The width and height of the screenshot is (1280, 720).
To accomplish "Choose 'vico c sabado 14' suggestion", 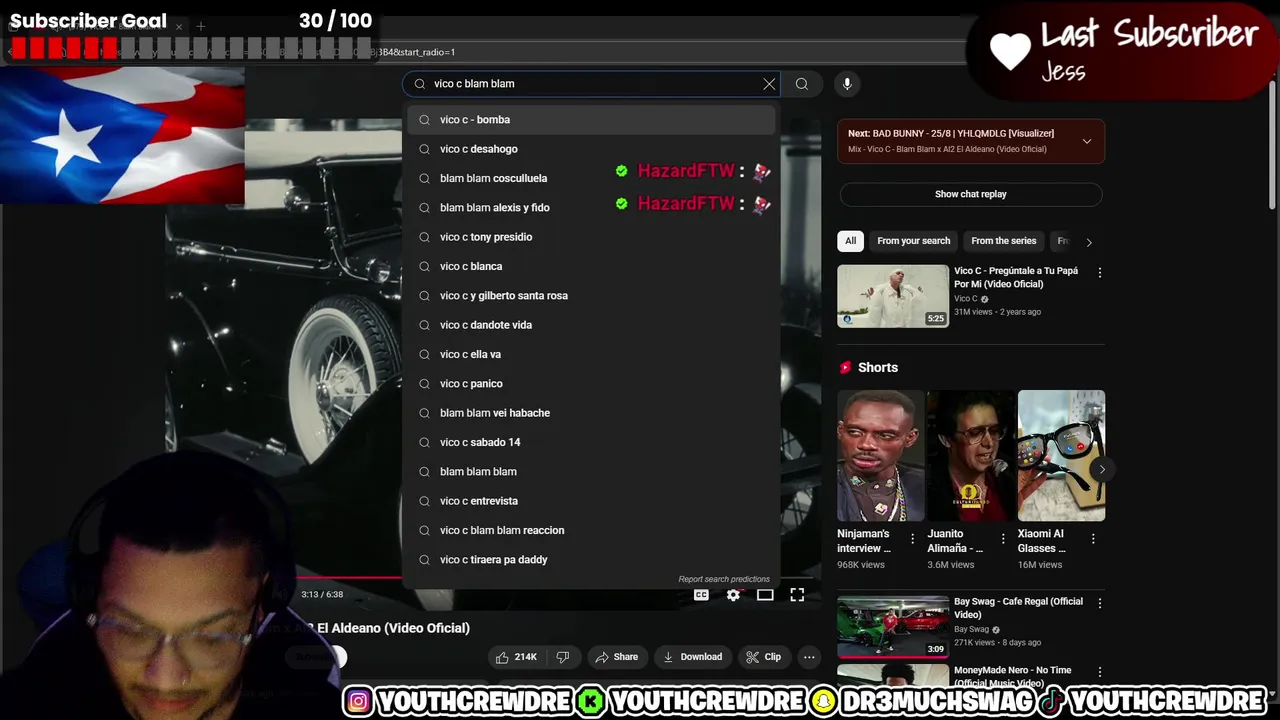I will click(591, 442).
